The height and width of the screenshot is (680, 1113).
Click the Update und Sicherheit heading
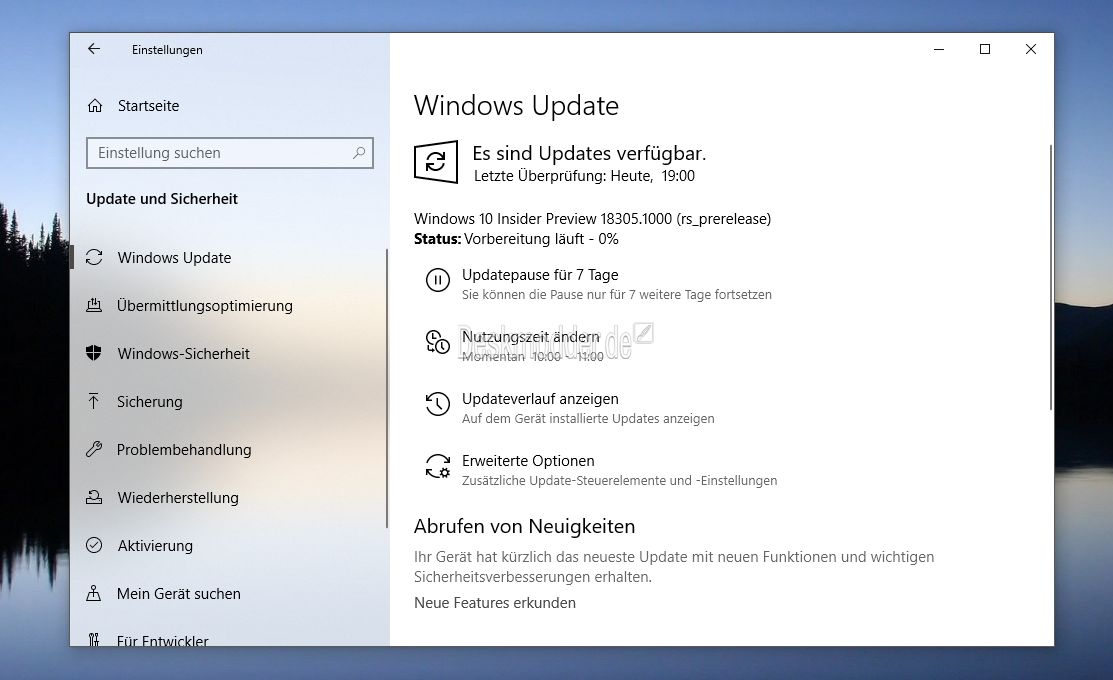pos(162,199)
